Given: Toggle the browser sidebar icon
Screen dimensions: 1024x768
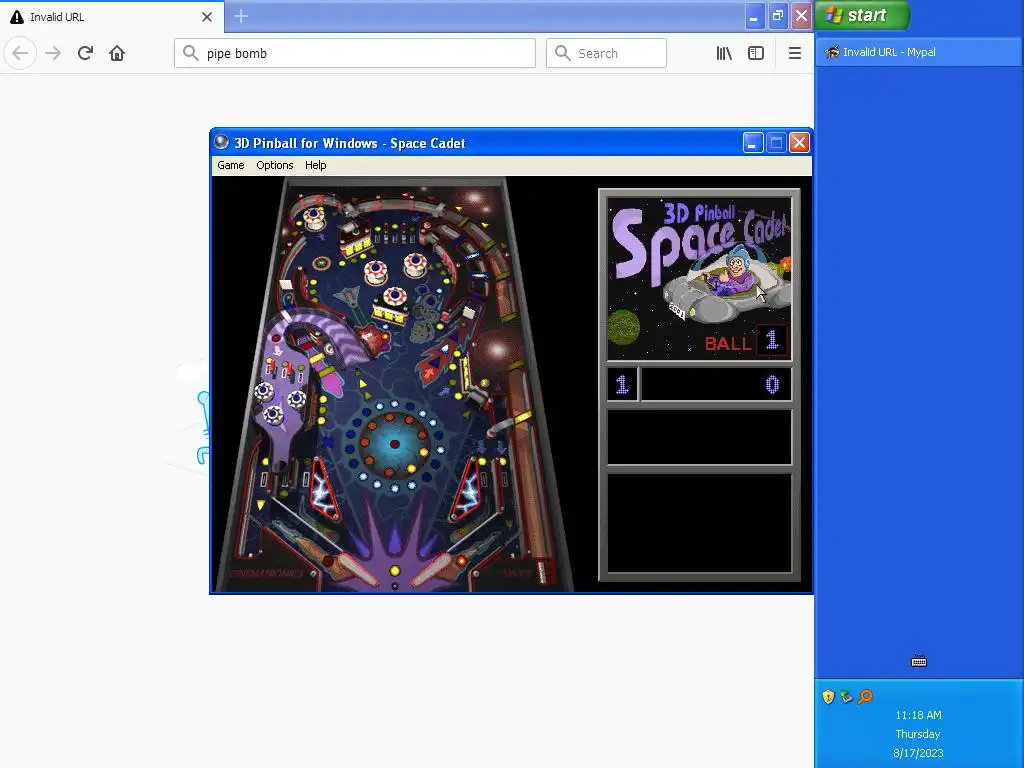Looking at the screenshot, I should click(756, 53).
